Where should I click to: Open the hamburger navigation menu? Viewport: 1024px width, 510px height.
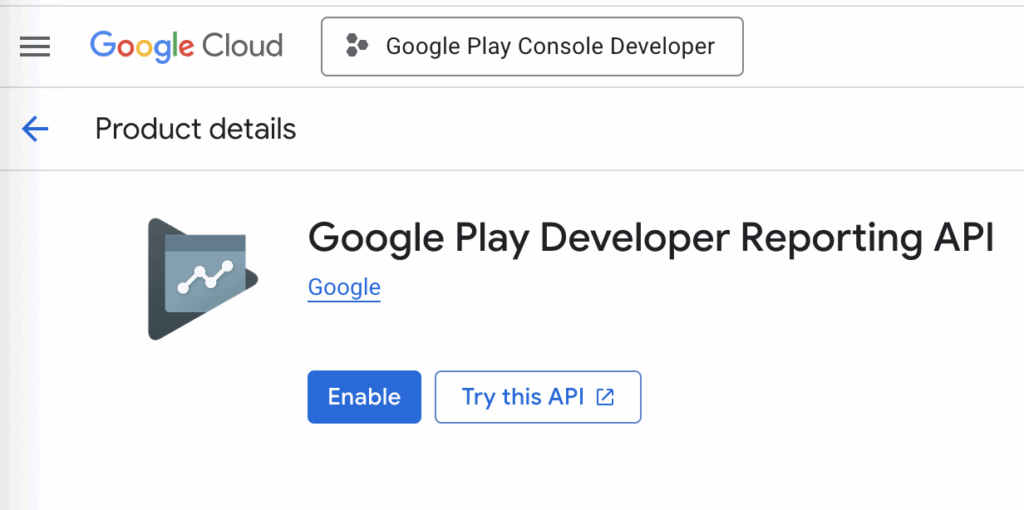tap(35, 46)
